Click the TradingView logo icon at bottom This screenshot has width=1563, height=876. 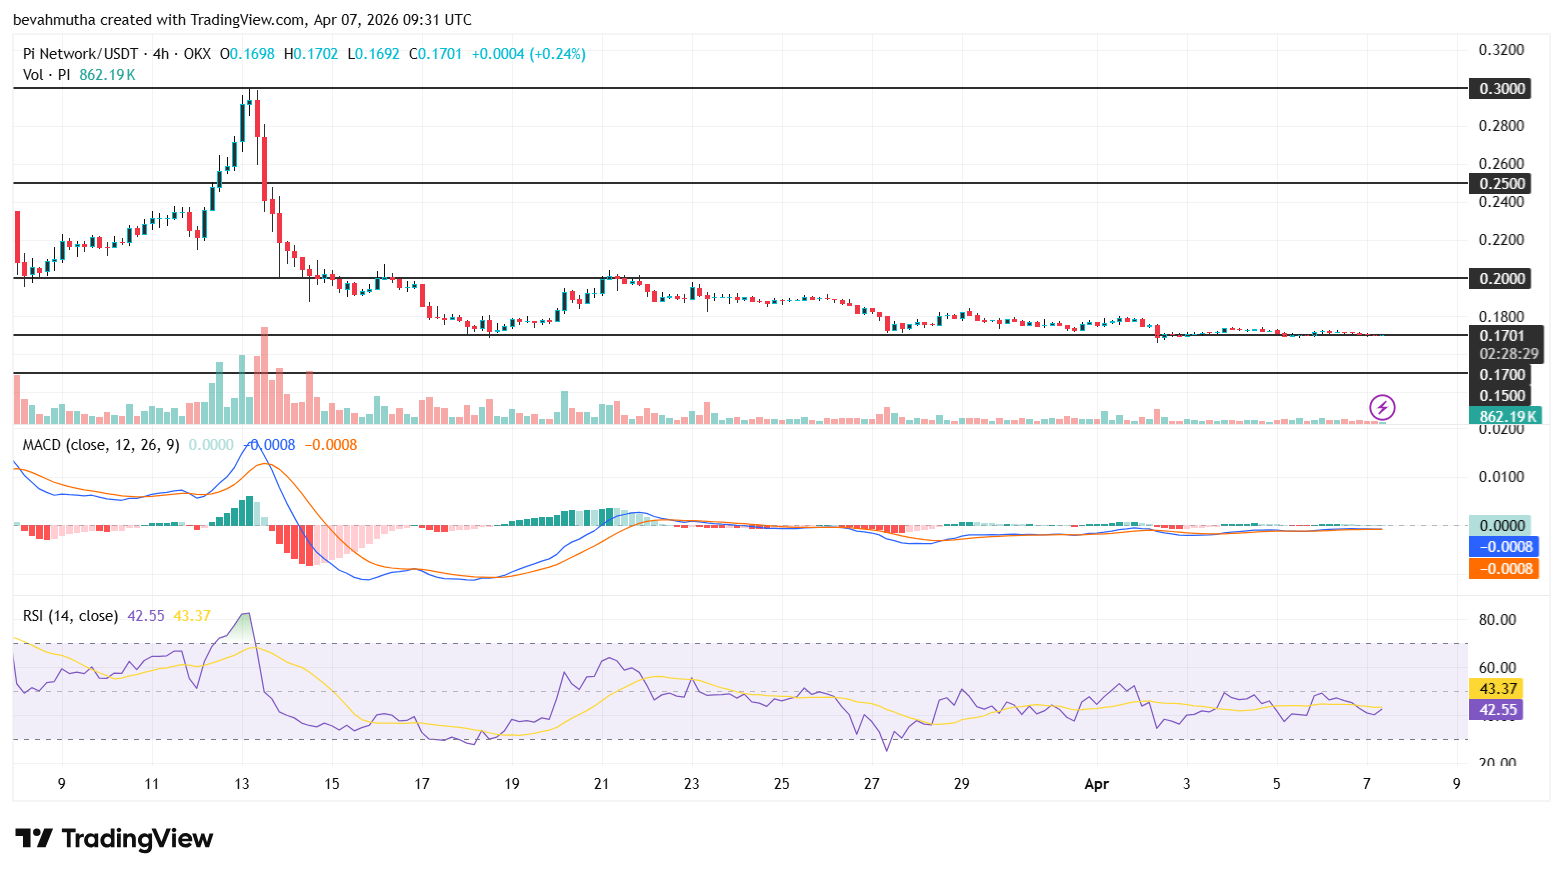33,838
